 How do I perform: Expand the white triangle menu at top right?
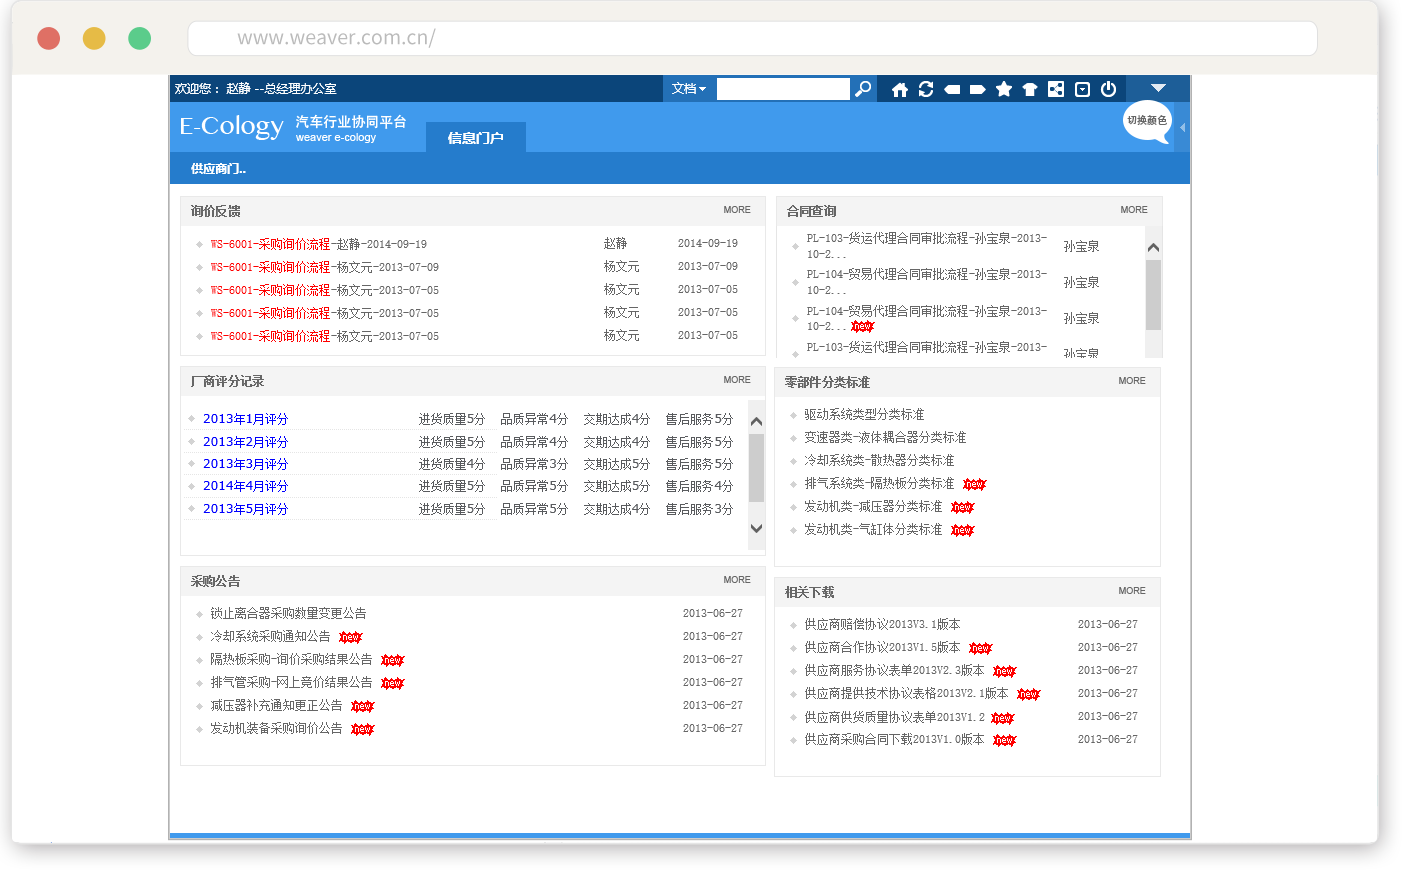(1158, 88)
